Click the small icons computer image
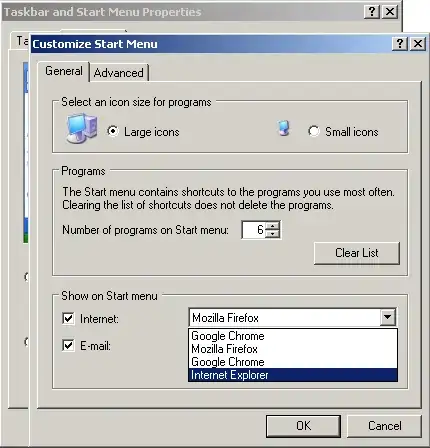The width and height of the screenshot is (430, 448). click(284, 128)
